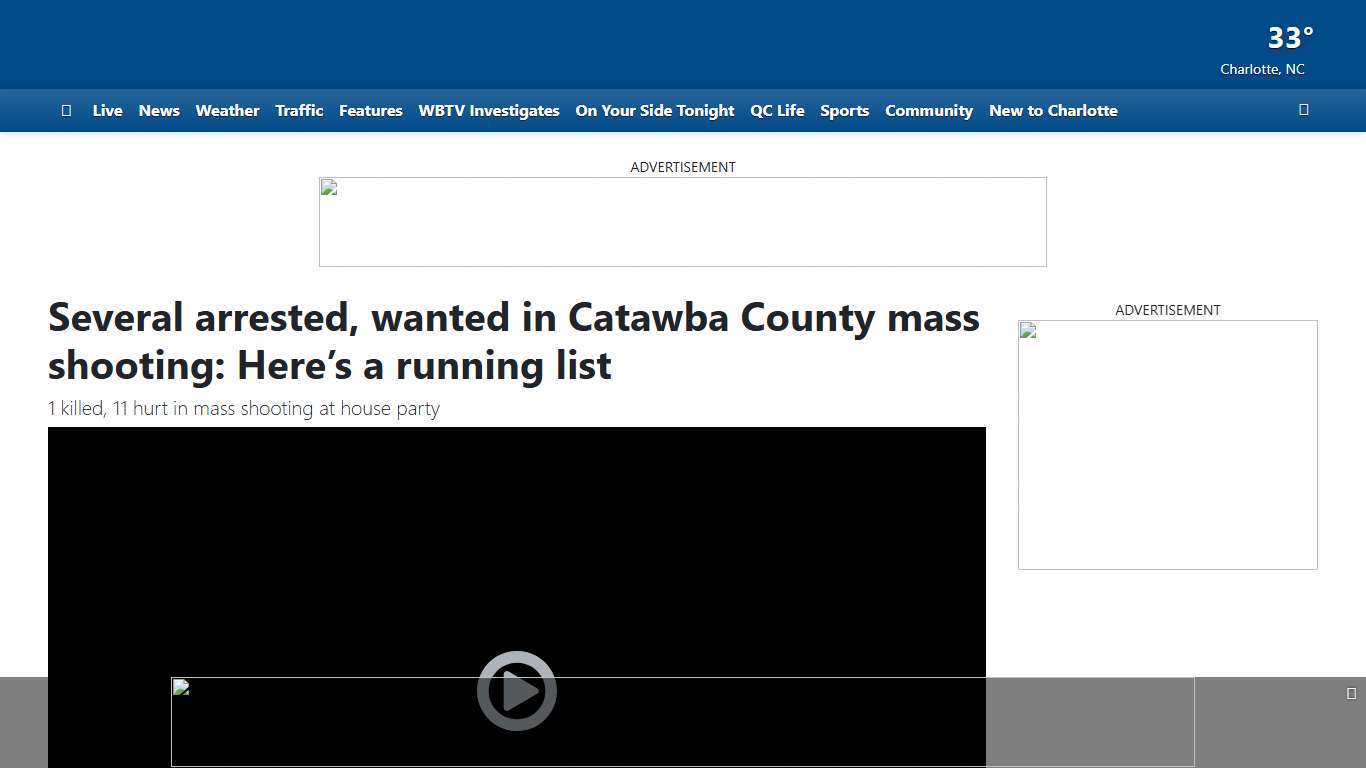Image resolution: width=1366 pixels, height=768 pixels.
Task: Open the Weather section
Action: (227, 111)
